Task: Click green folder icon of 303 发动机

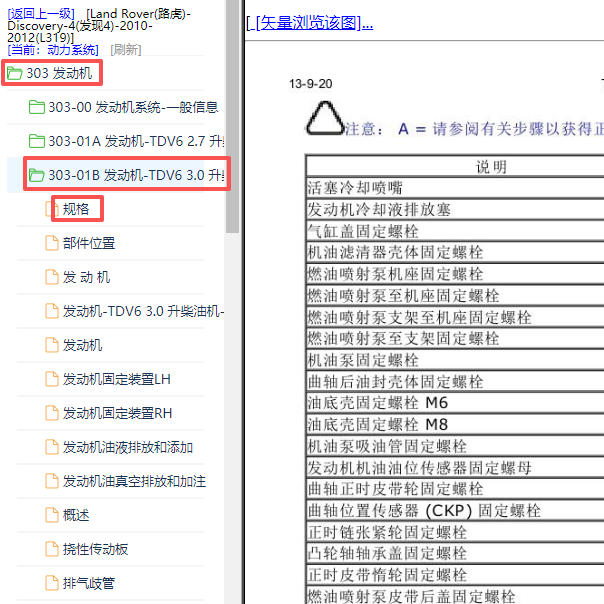Action: coord(15,73)
